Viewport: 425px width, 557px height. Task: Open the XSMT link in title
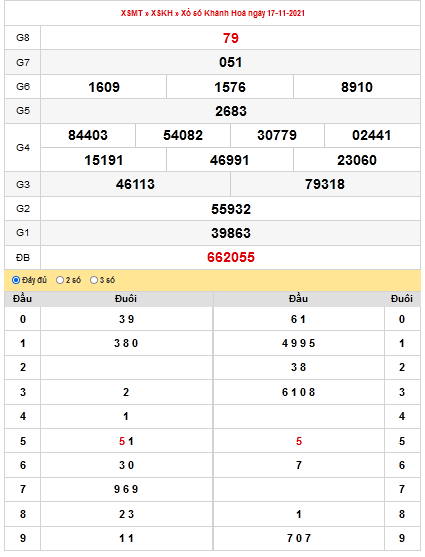coord(131,13)
